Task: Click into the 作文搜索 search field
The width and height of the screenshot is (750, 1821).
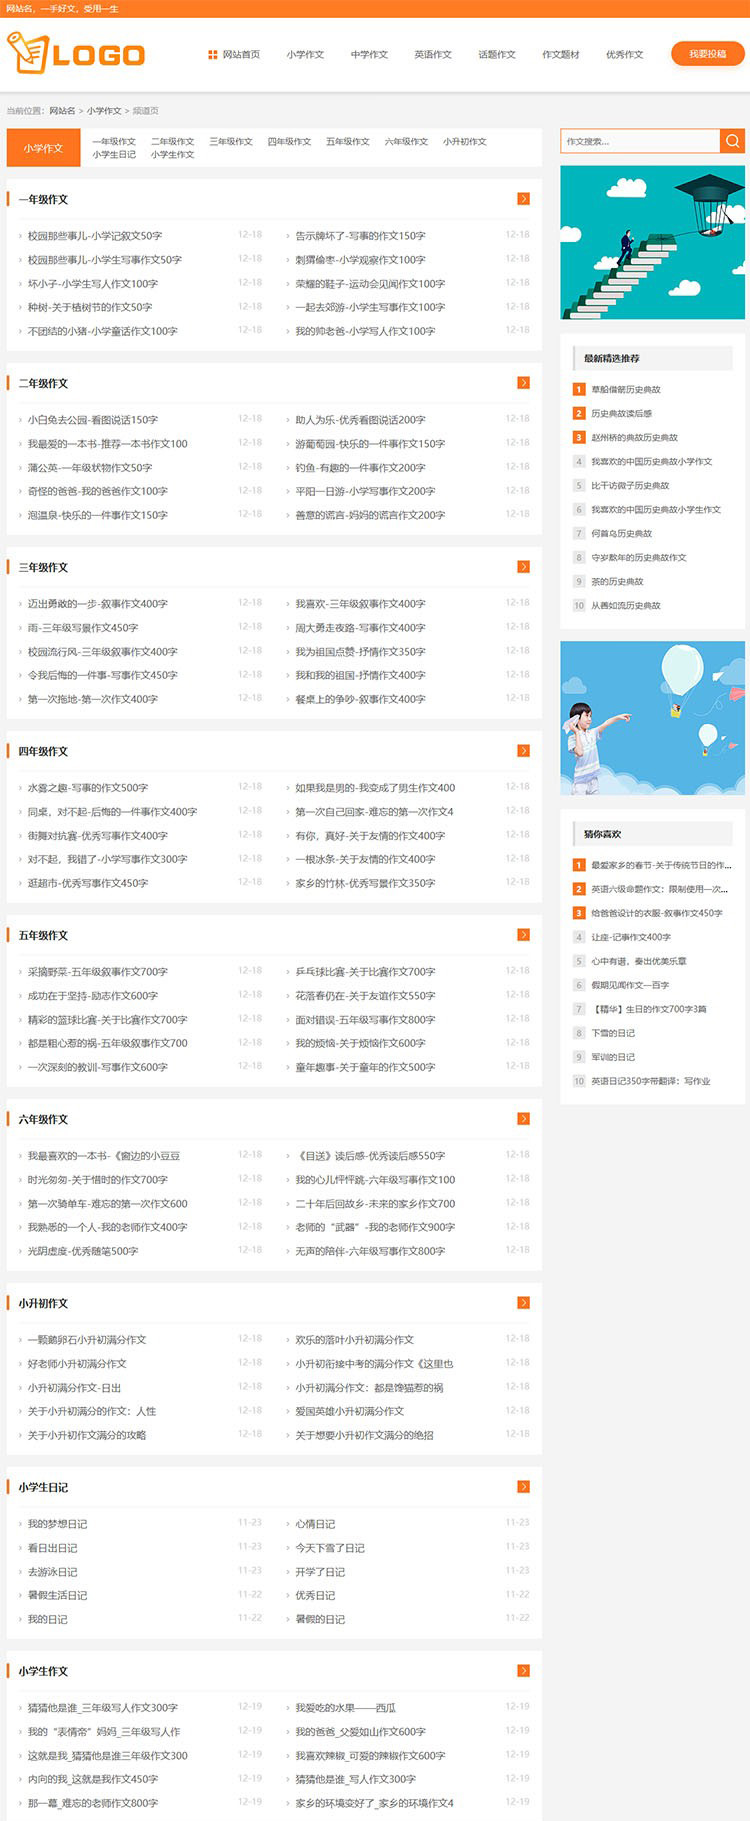Action: (640, 141)
